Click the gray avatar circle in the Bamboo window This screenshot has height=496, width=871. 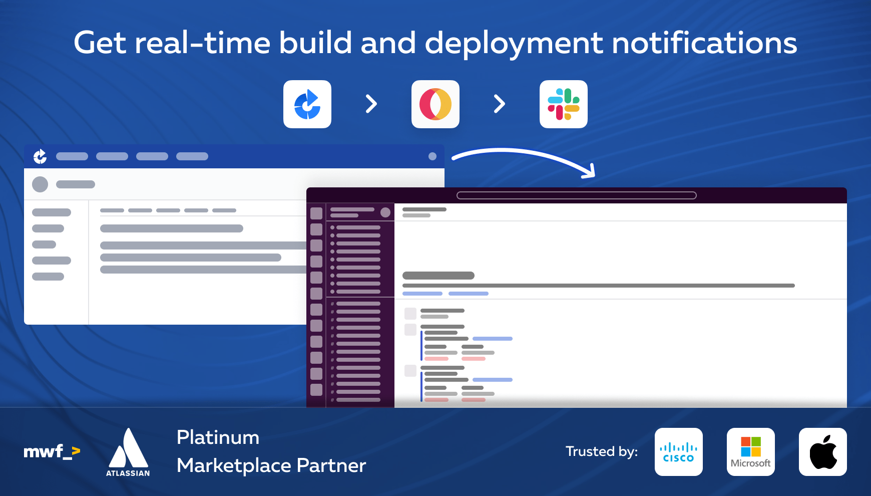(x=40, y=184)
